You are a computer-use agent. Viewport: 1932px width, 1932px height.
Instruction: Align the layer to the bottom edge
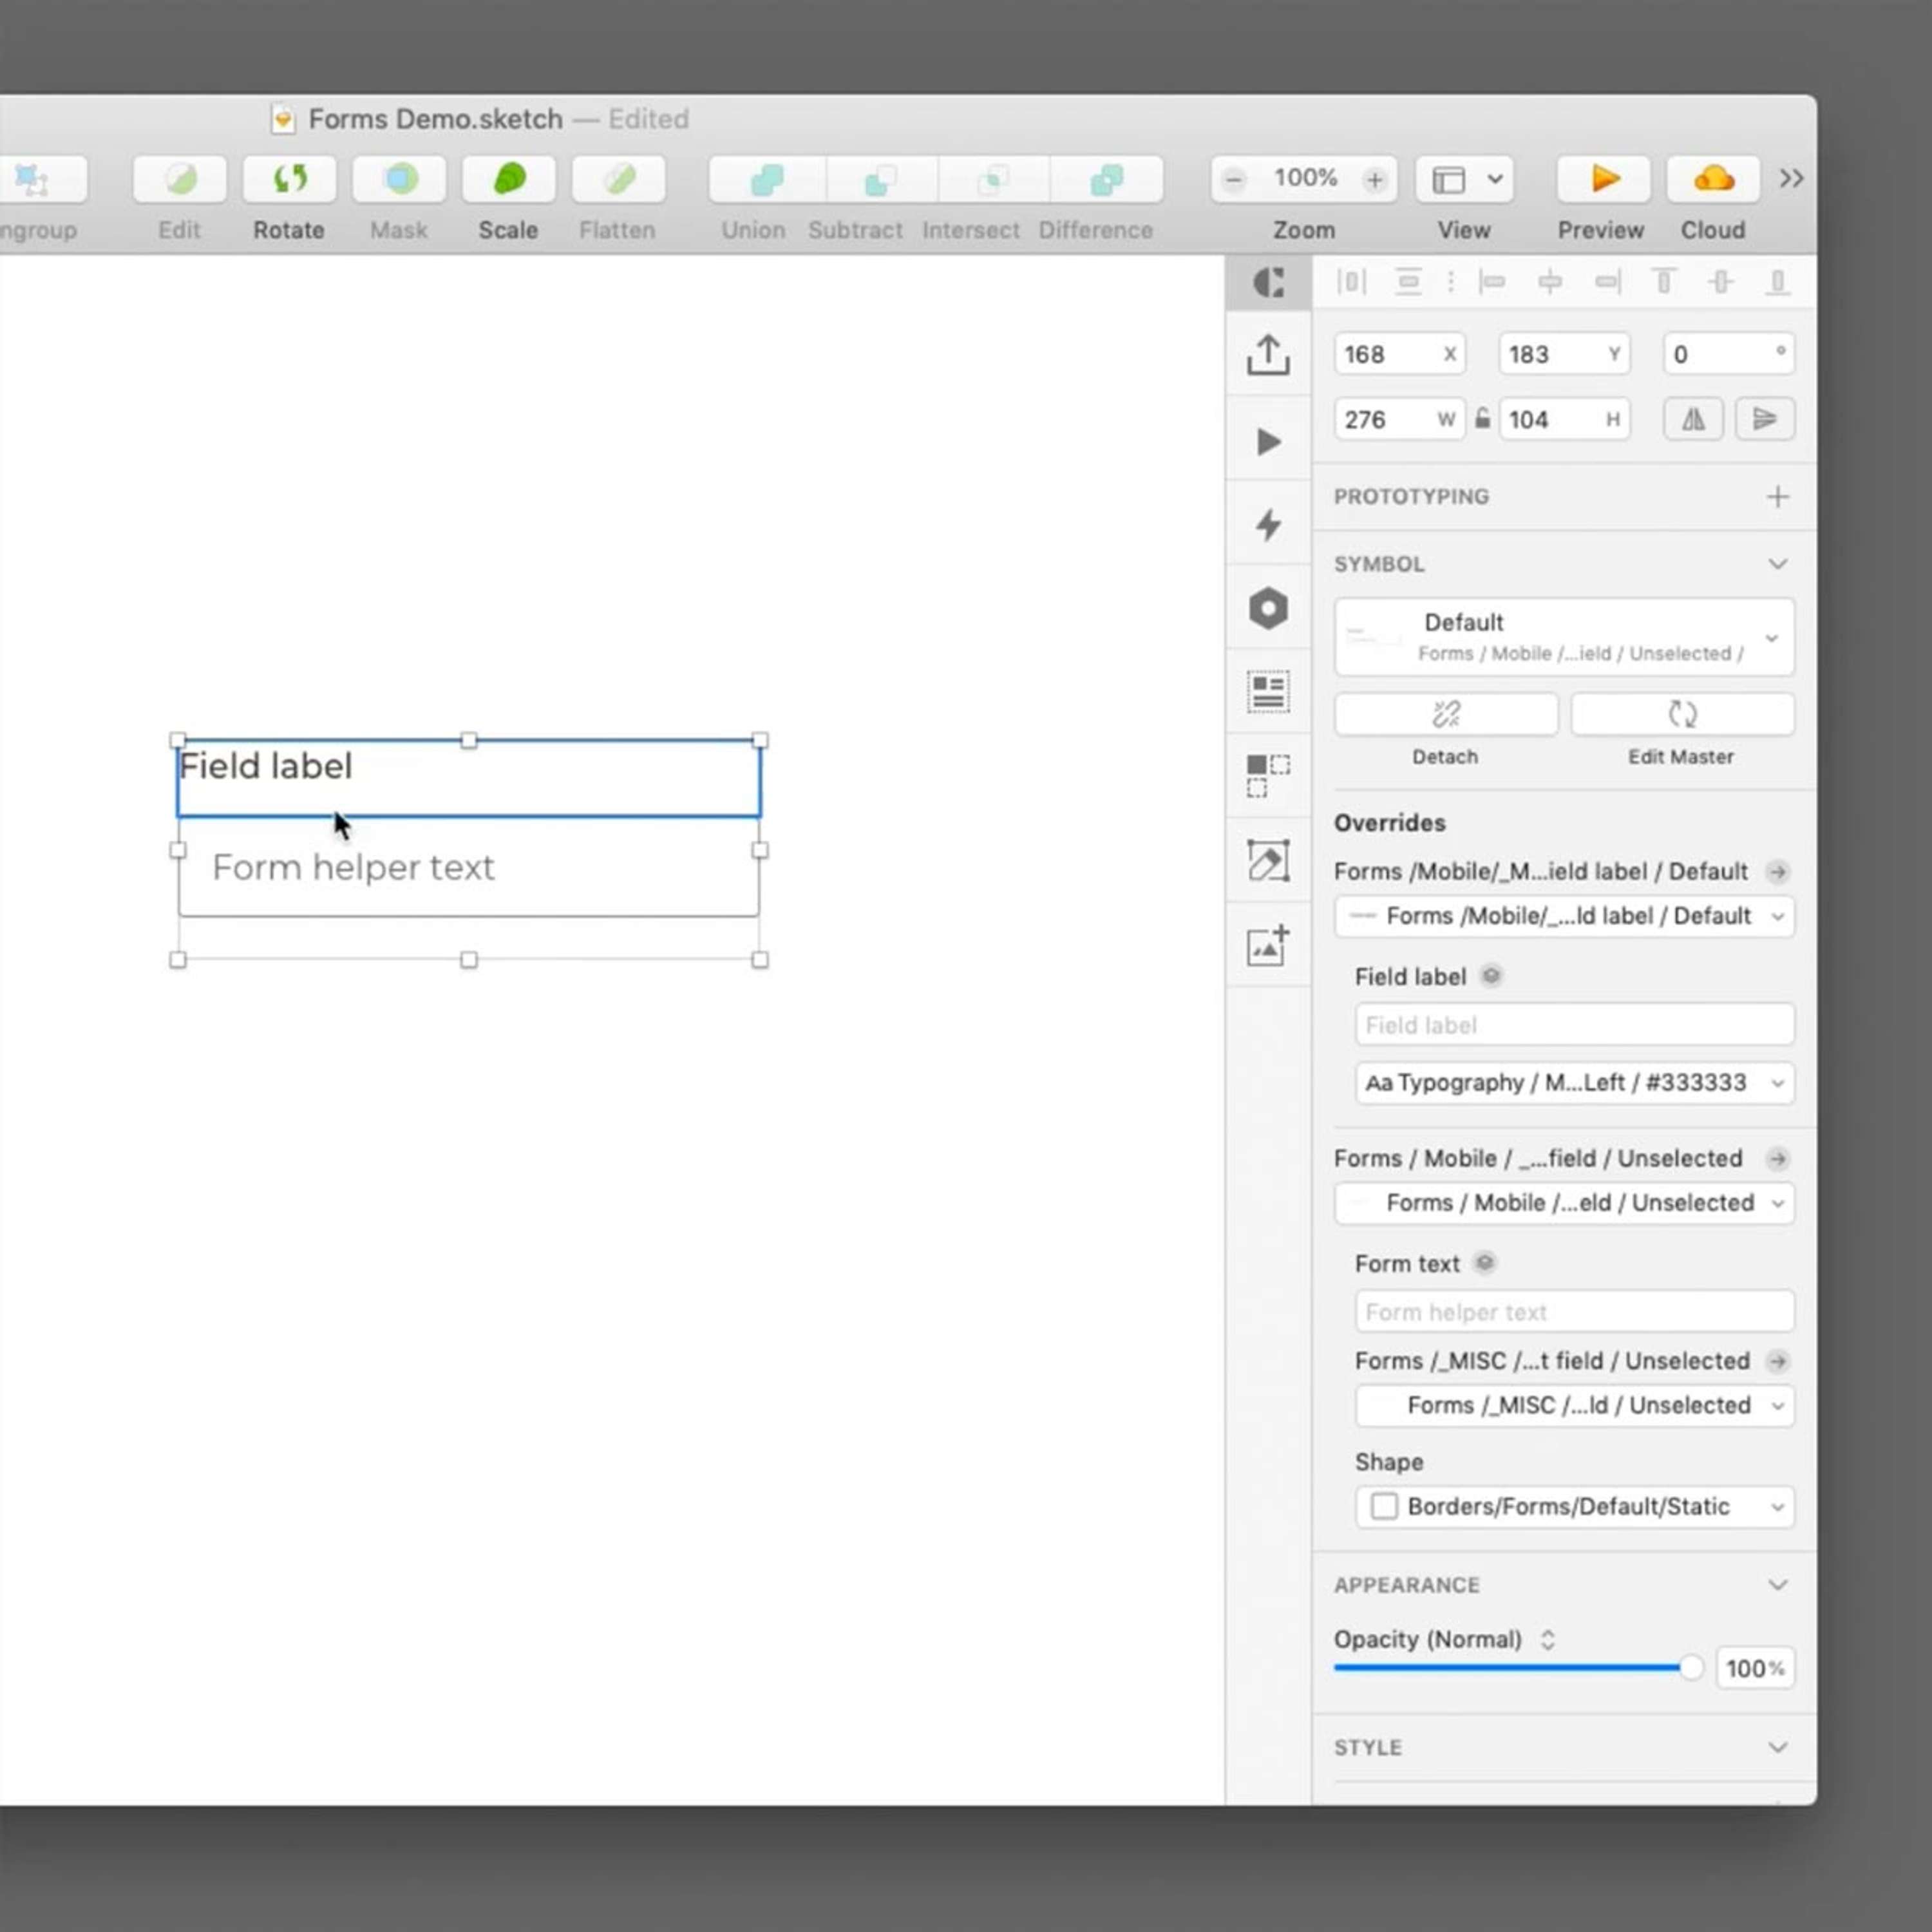point(1778,282)
